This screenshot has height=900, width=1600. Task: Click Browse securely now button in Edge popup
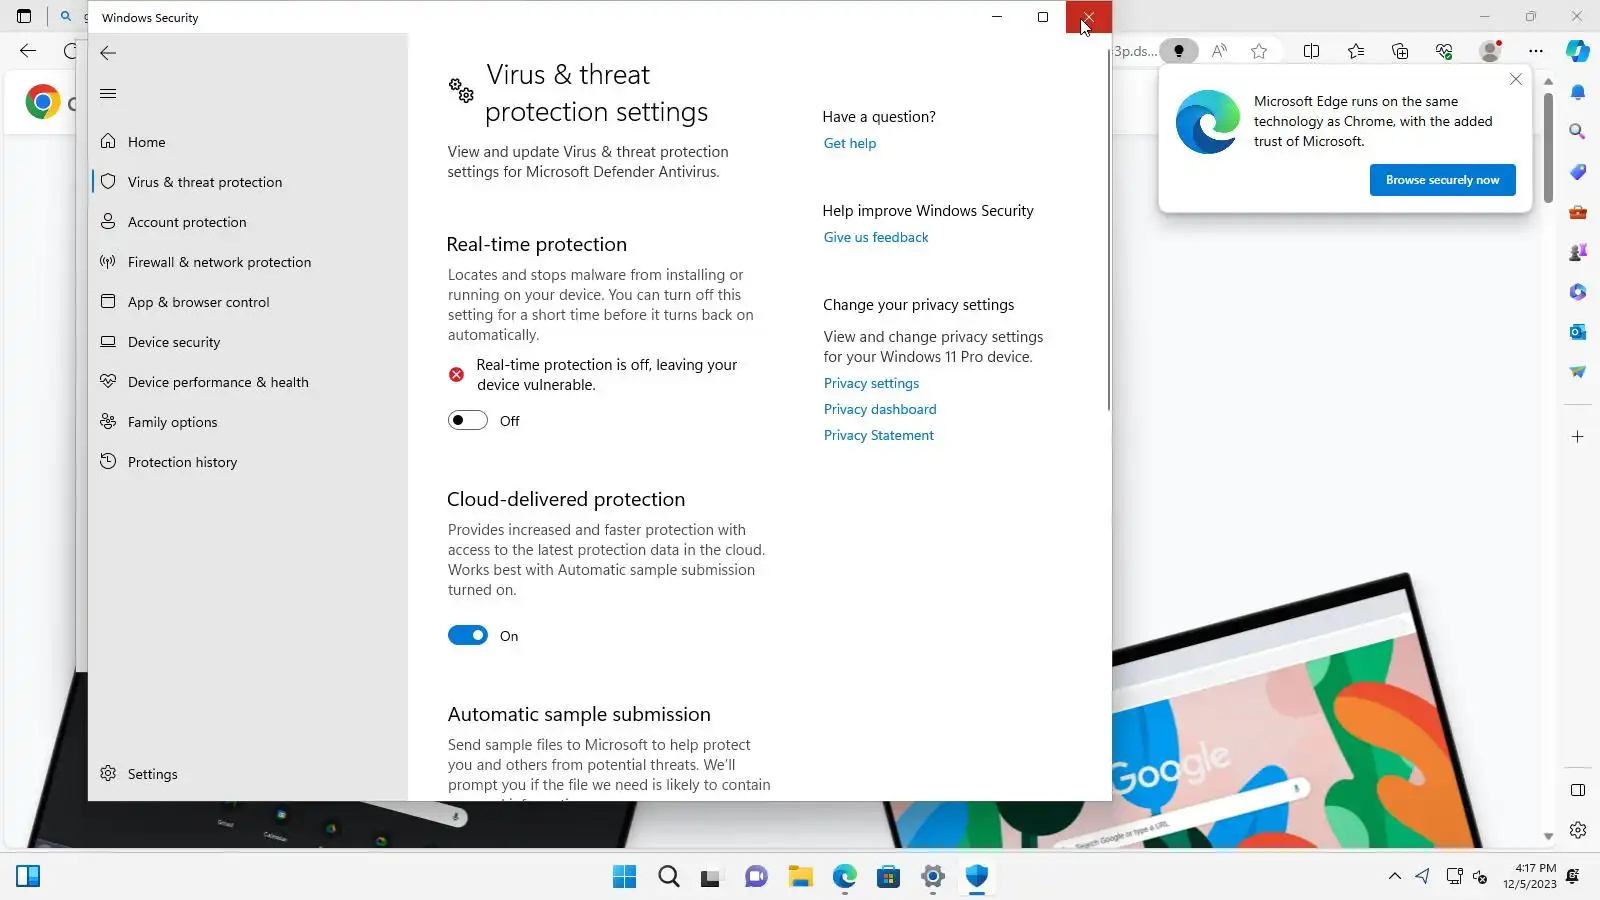(x=1442, y=180)
